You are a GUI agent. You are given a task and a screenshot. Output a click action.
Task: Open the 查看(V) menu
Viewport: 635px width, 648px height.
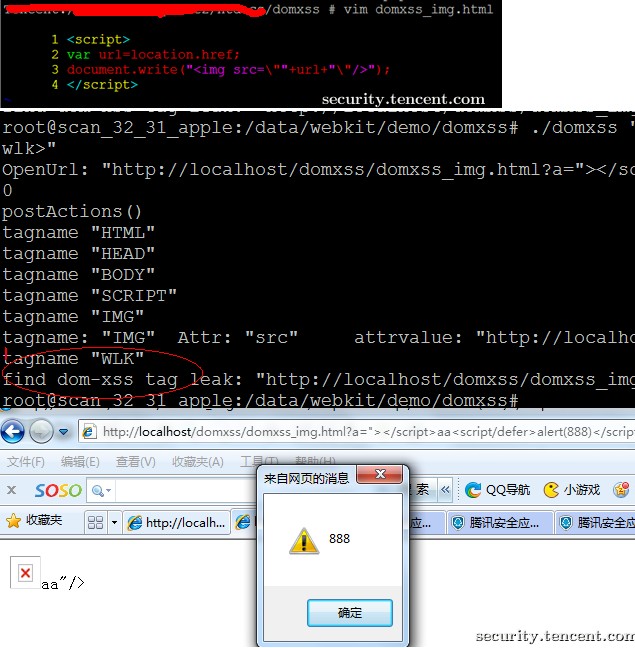point(135,461)
